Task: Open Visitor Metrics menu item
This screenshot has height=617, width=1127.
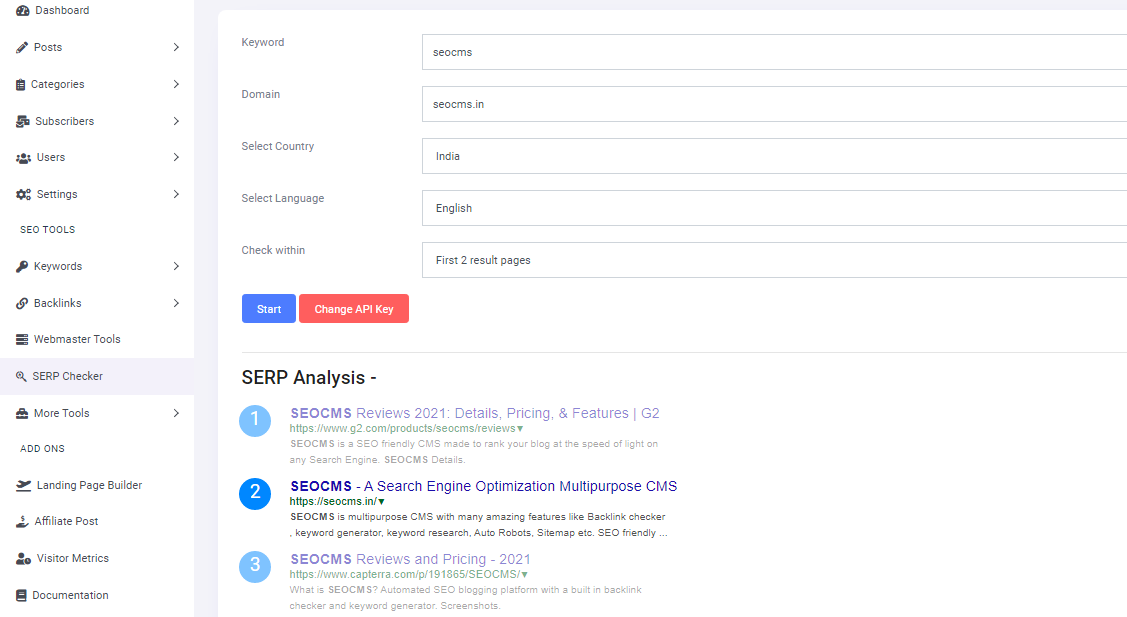Action: tap(97, 558)
